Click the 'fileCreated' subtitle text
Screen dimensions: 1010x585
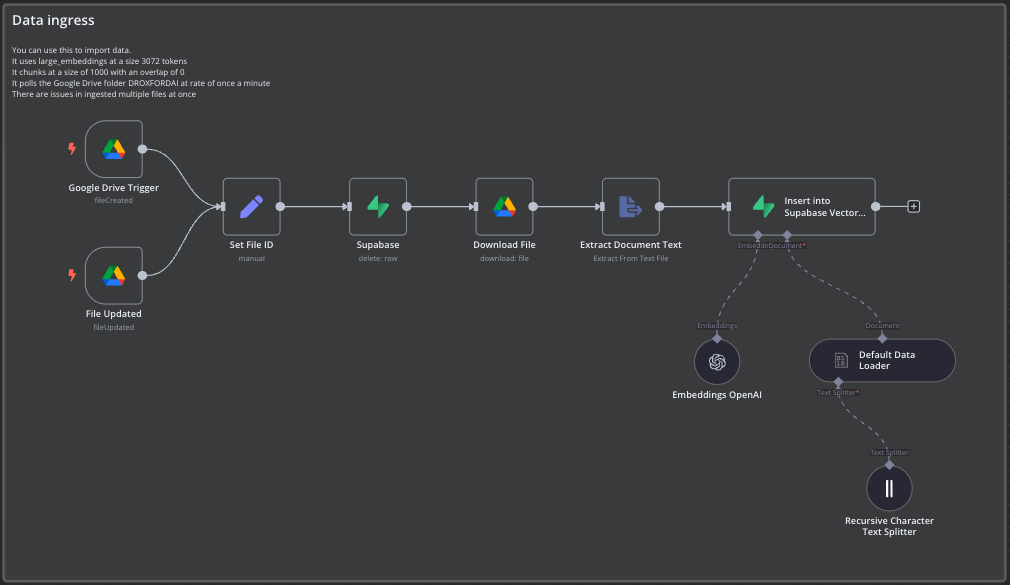(113, 200)
